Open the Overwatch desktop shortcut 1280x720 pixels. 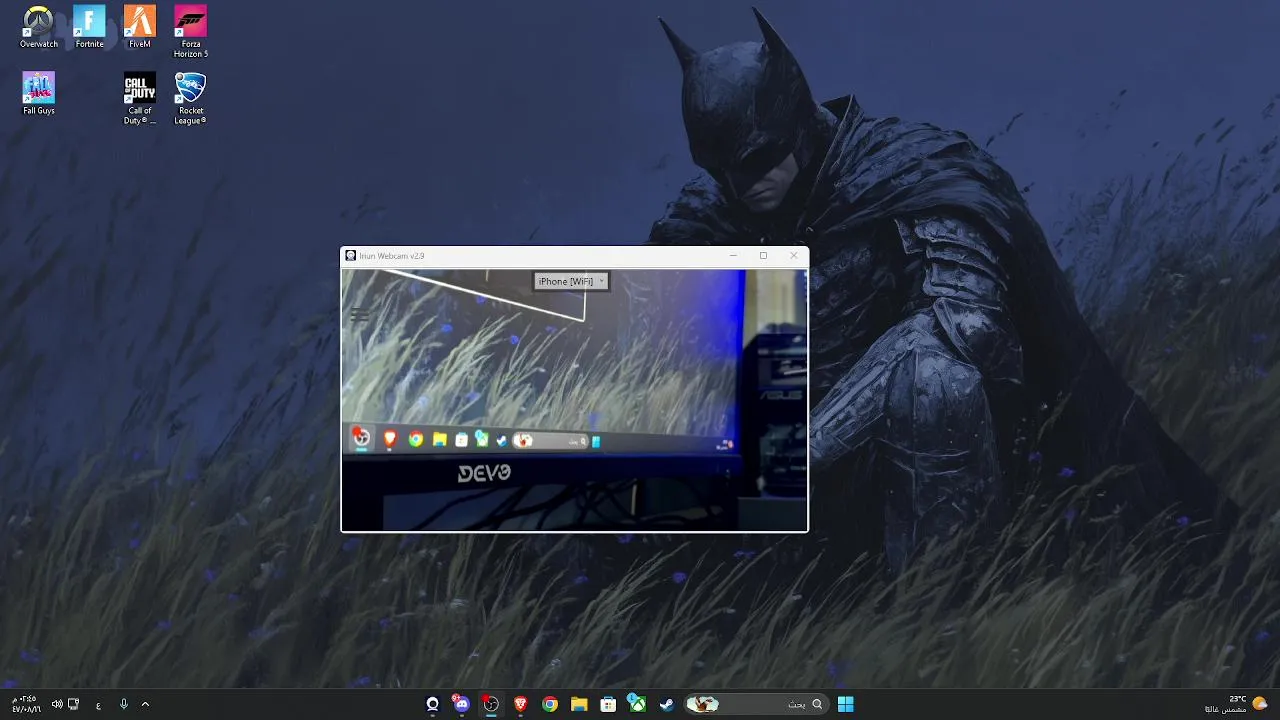pos(39,27)
